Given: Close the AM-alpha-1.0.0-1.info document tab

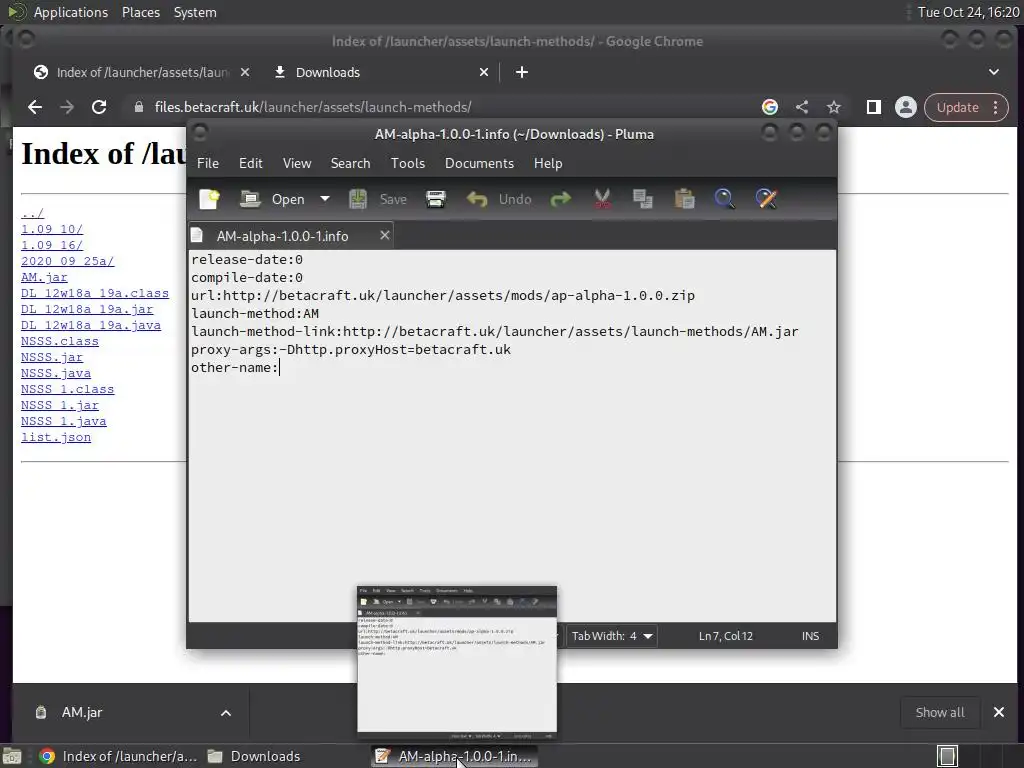Looking at the screenshot, I should click(x=385, y=235).
